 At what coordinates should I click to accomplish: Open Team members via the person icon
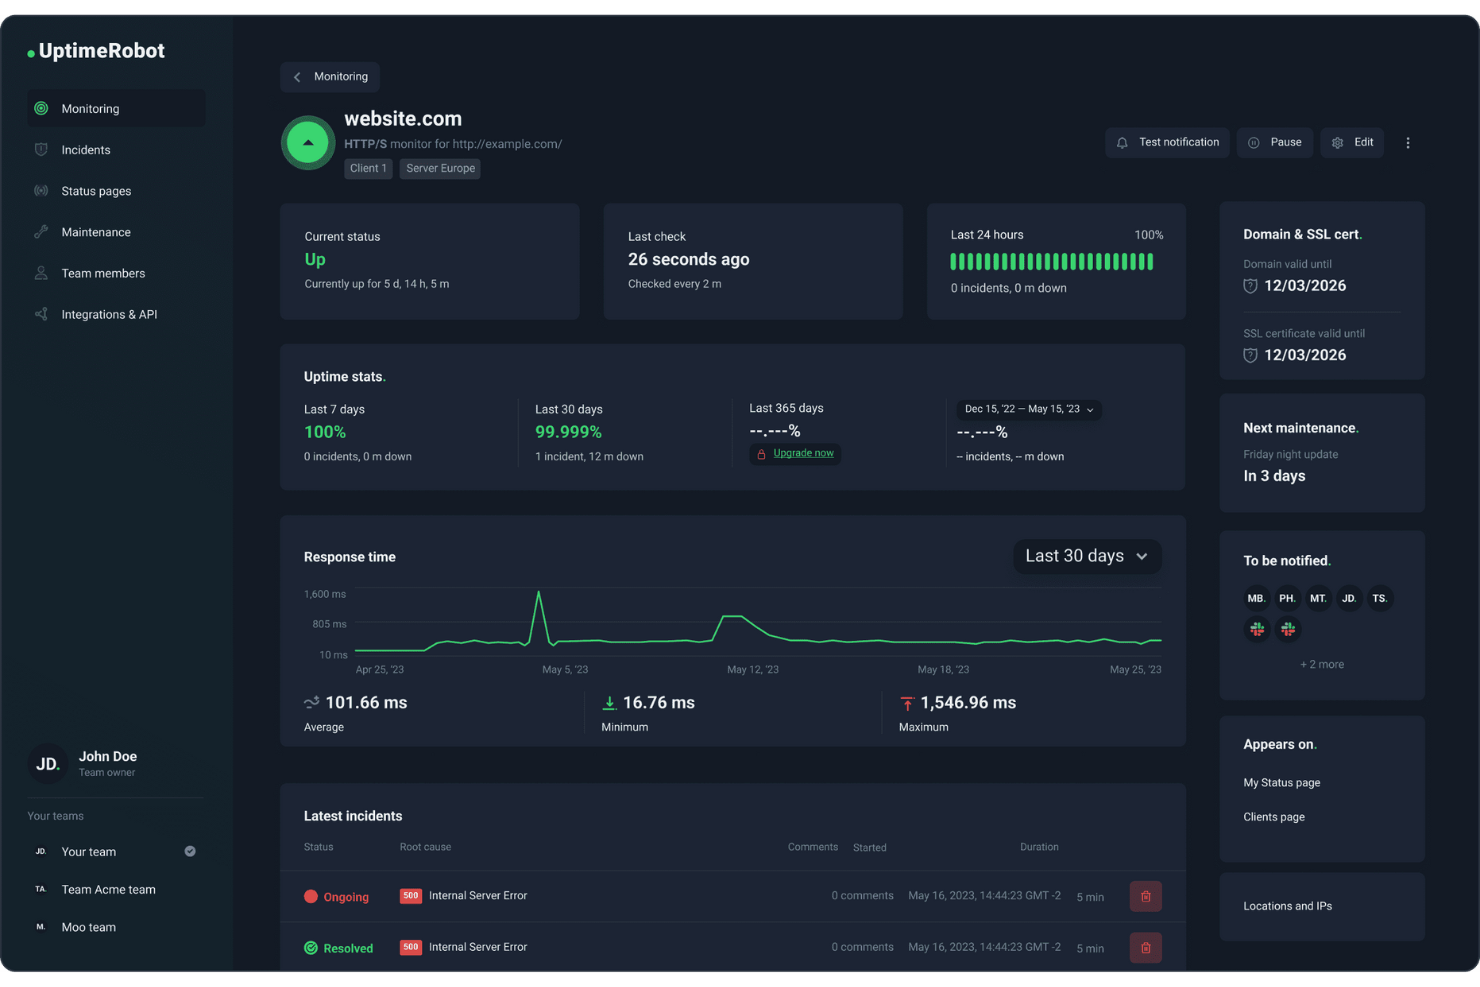(x=40, y=272)
